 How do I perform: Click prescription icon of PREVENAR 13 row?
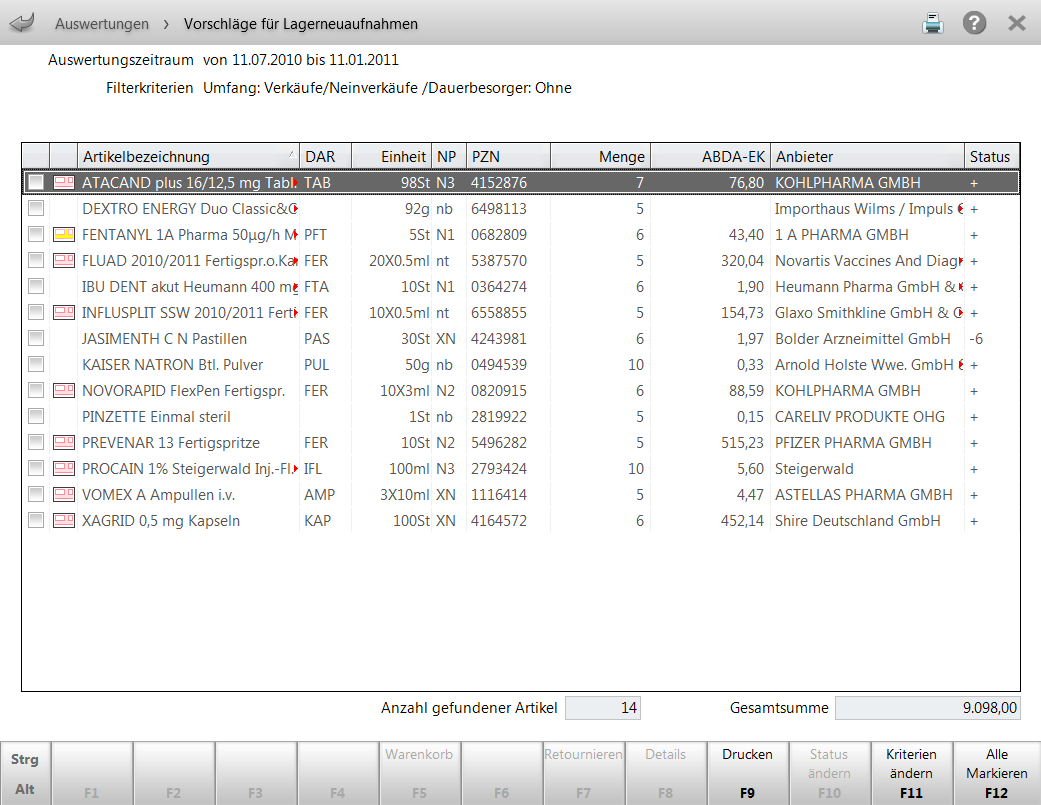click(x=64, y=442)
